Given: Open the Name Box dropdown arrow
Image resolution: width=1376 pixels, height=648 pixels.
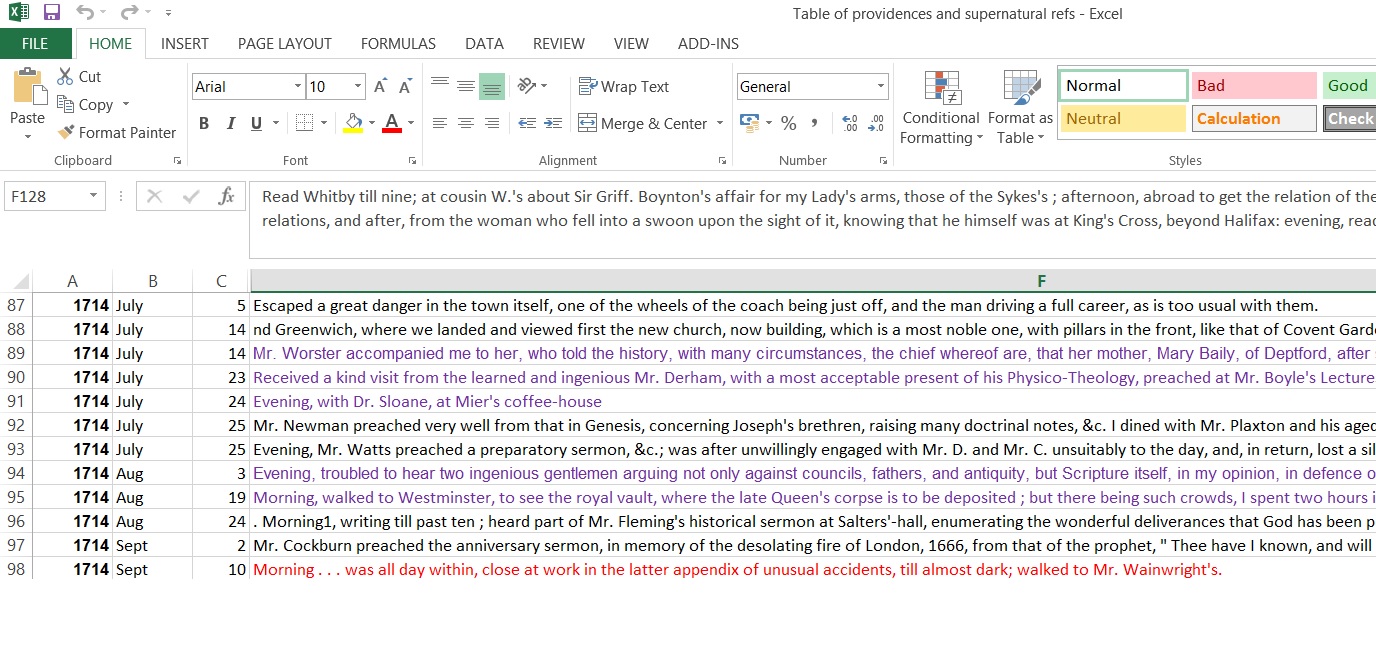Looking at the screenshot, I should pyautogui.click(x=93, y=196).
